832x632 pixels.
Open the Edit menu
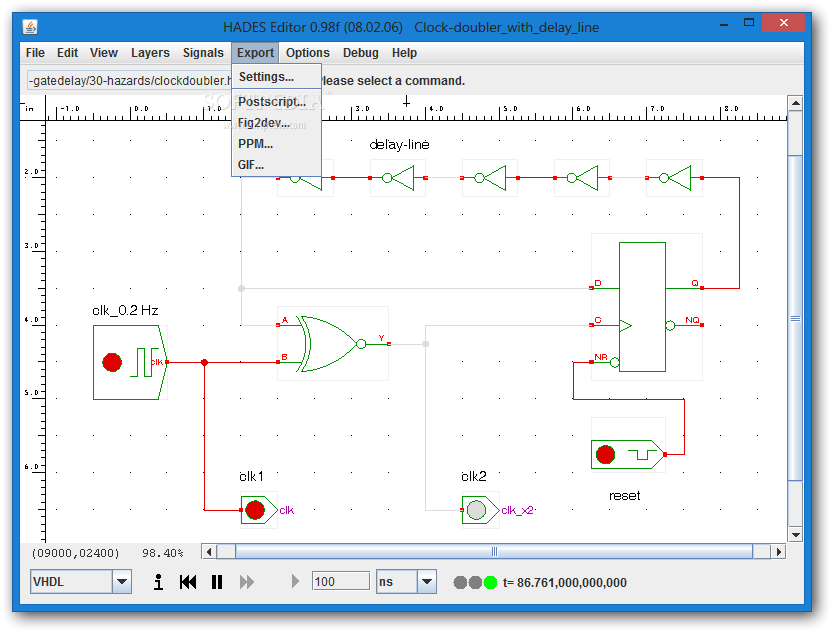pos(67,53)
